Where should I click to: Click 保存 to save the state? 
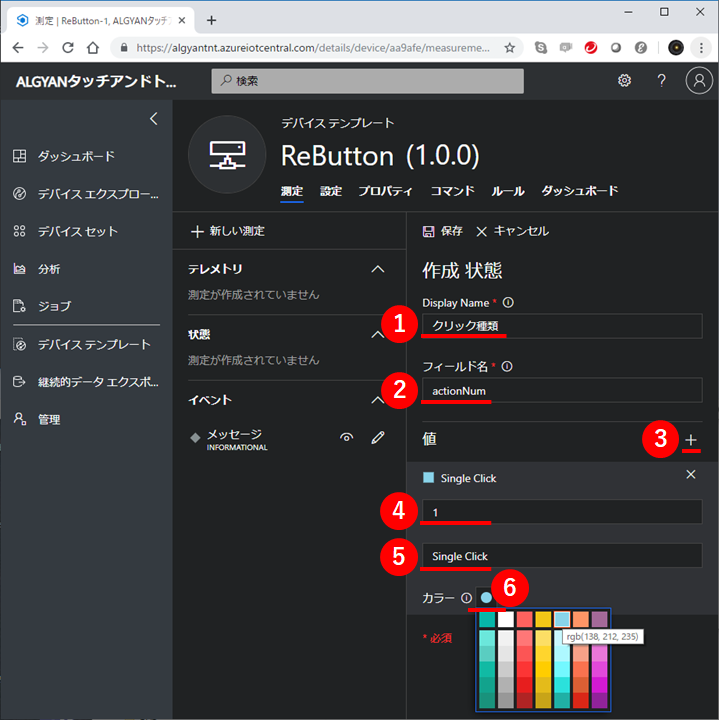point(443,231)
